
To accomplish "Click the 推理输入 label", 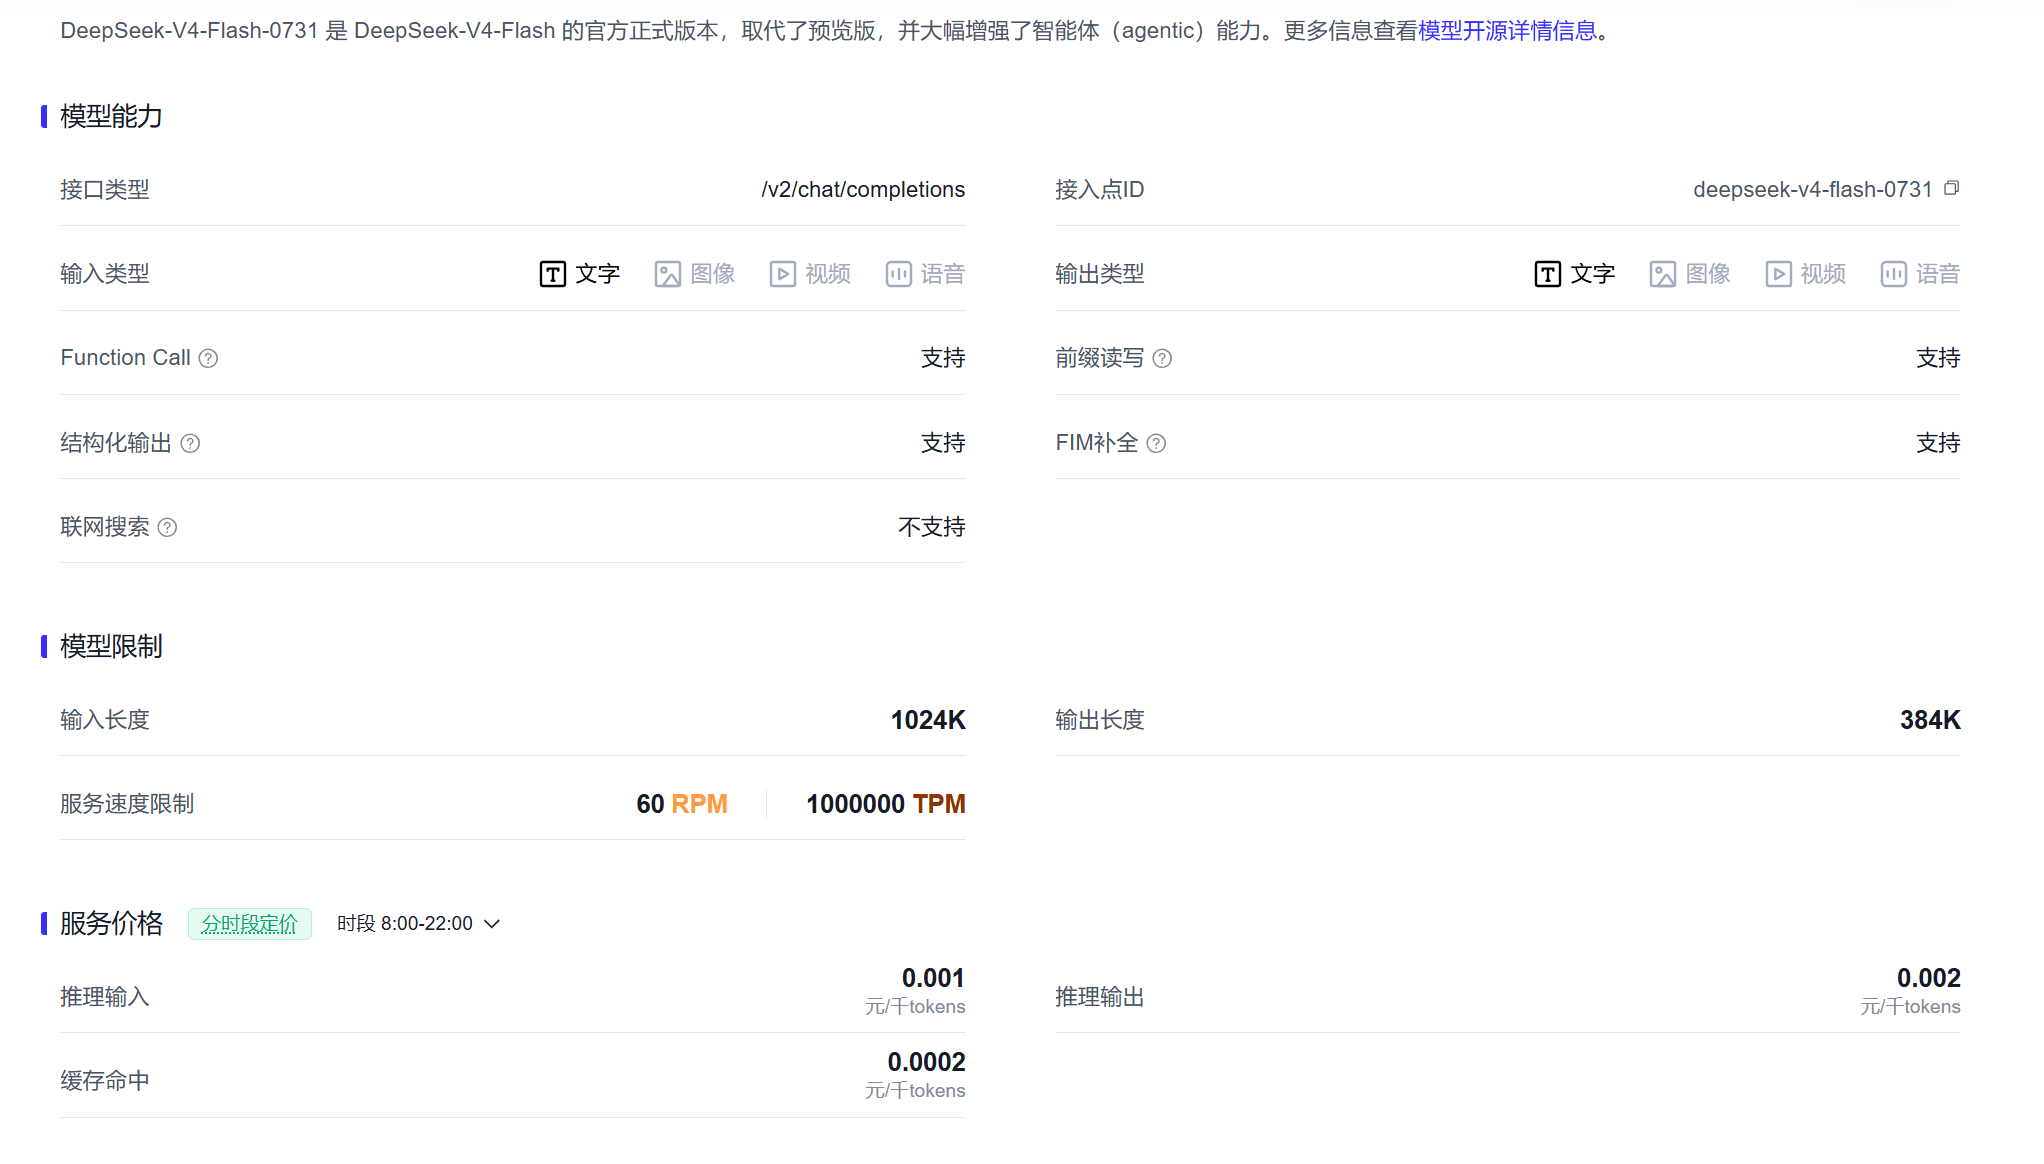I will (105, 997).
